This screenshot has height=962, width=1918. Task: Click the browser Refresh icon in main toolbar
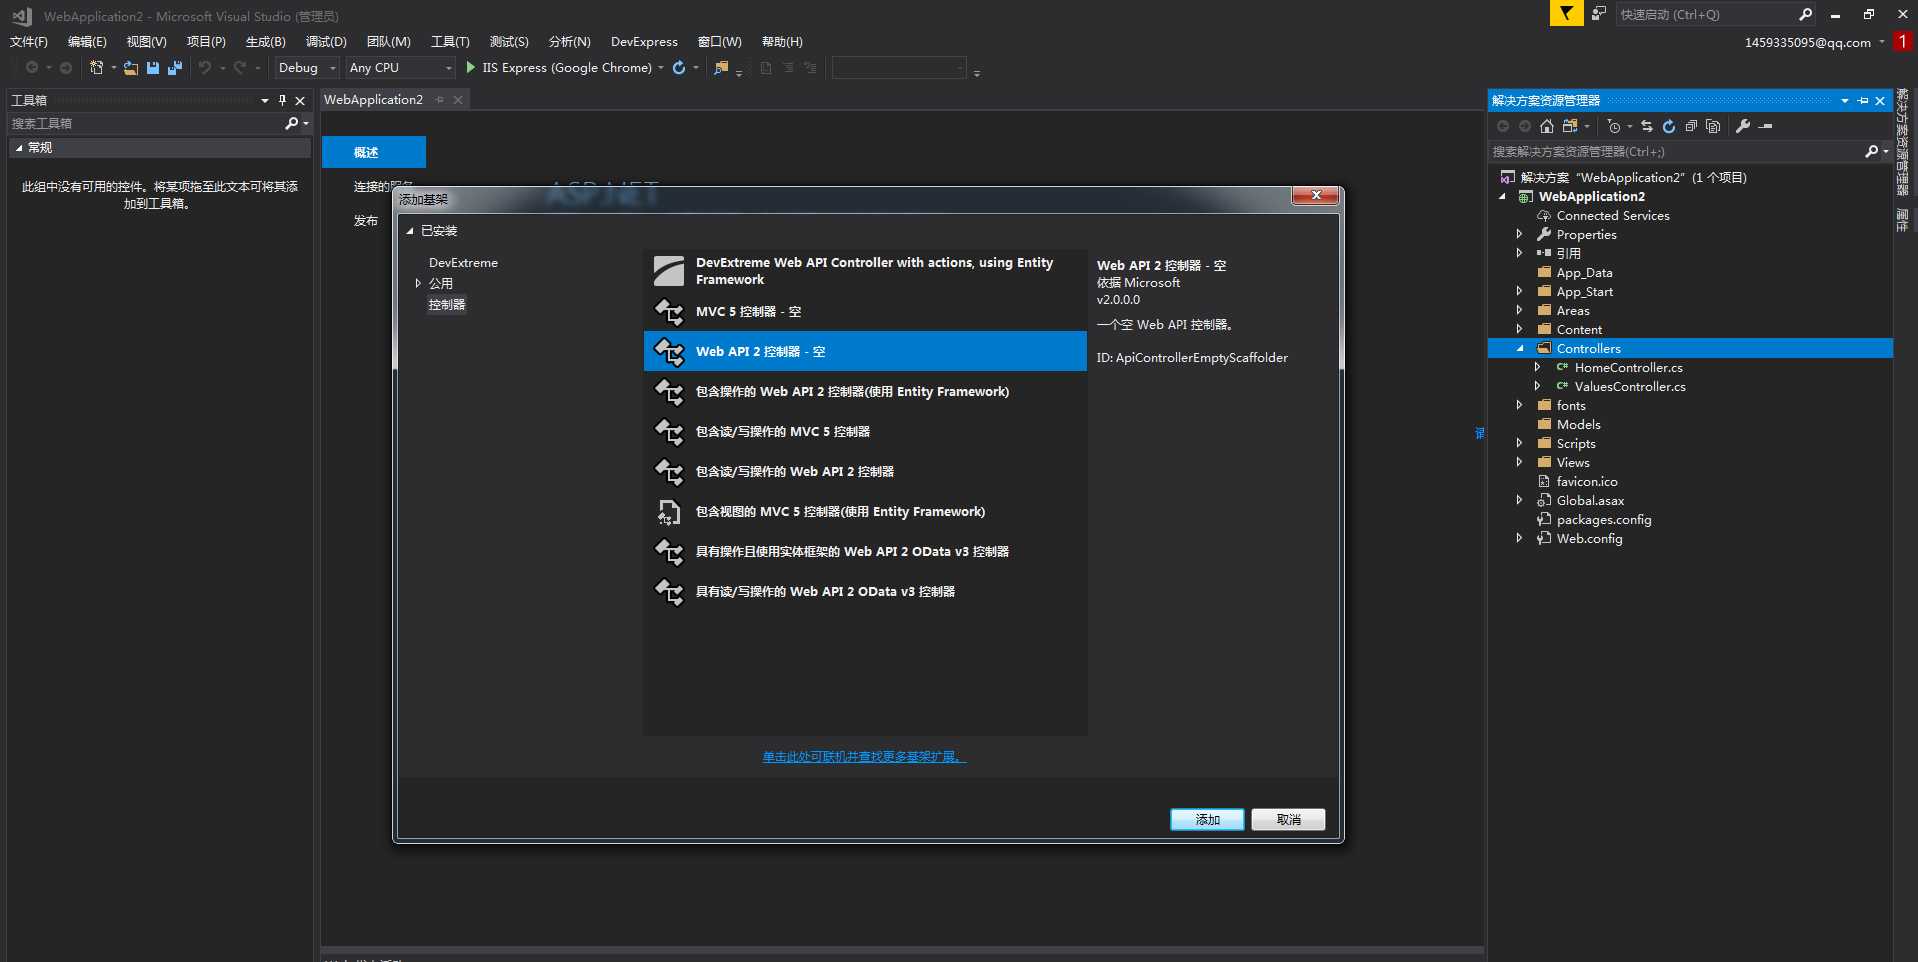[x=679, y=68]
